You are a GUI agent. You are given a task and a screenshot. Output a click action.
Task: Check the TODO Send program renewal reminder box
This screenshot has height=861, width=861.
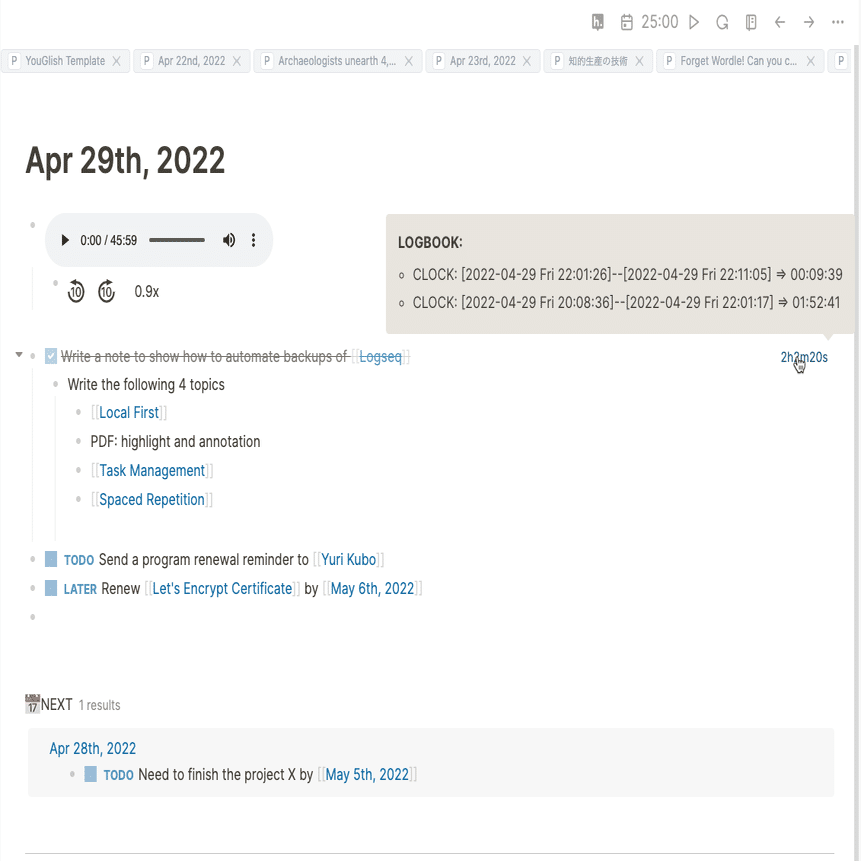[51, 560]
